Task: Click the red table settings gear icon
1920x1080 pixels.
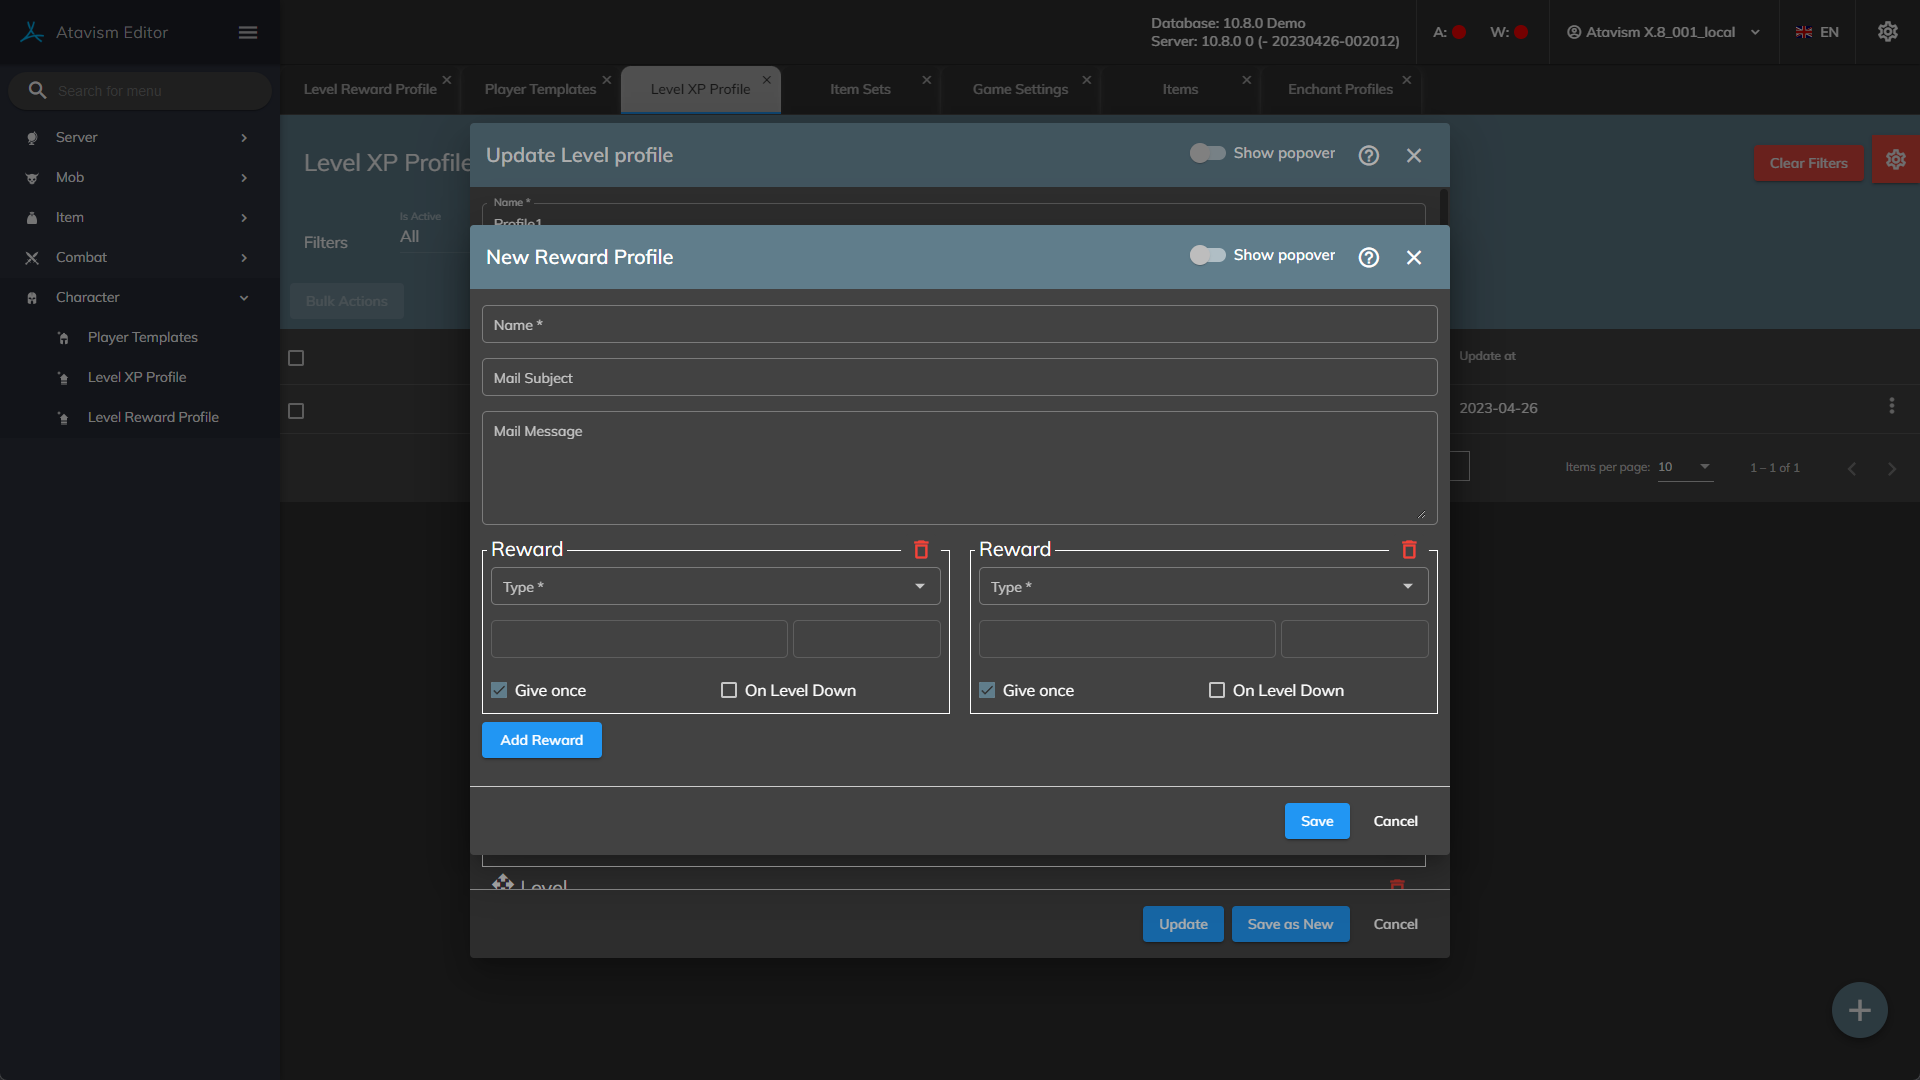Action: 1895,160
